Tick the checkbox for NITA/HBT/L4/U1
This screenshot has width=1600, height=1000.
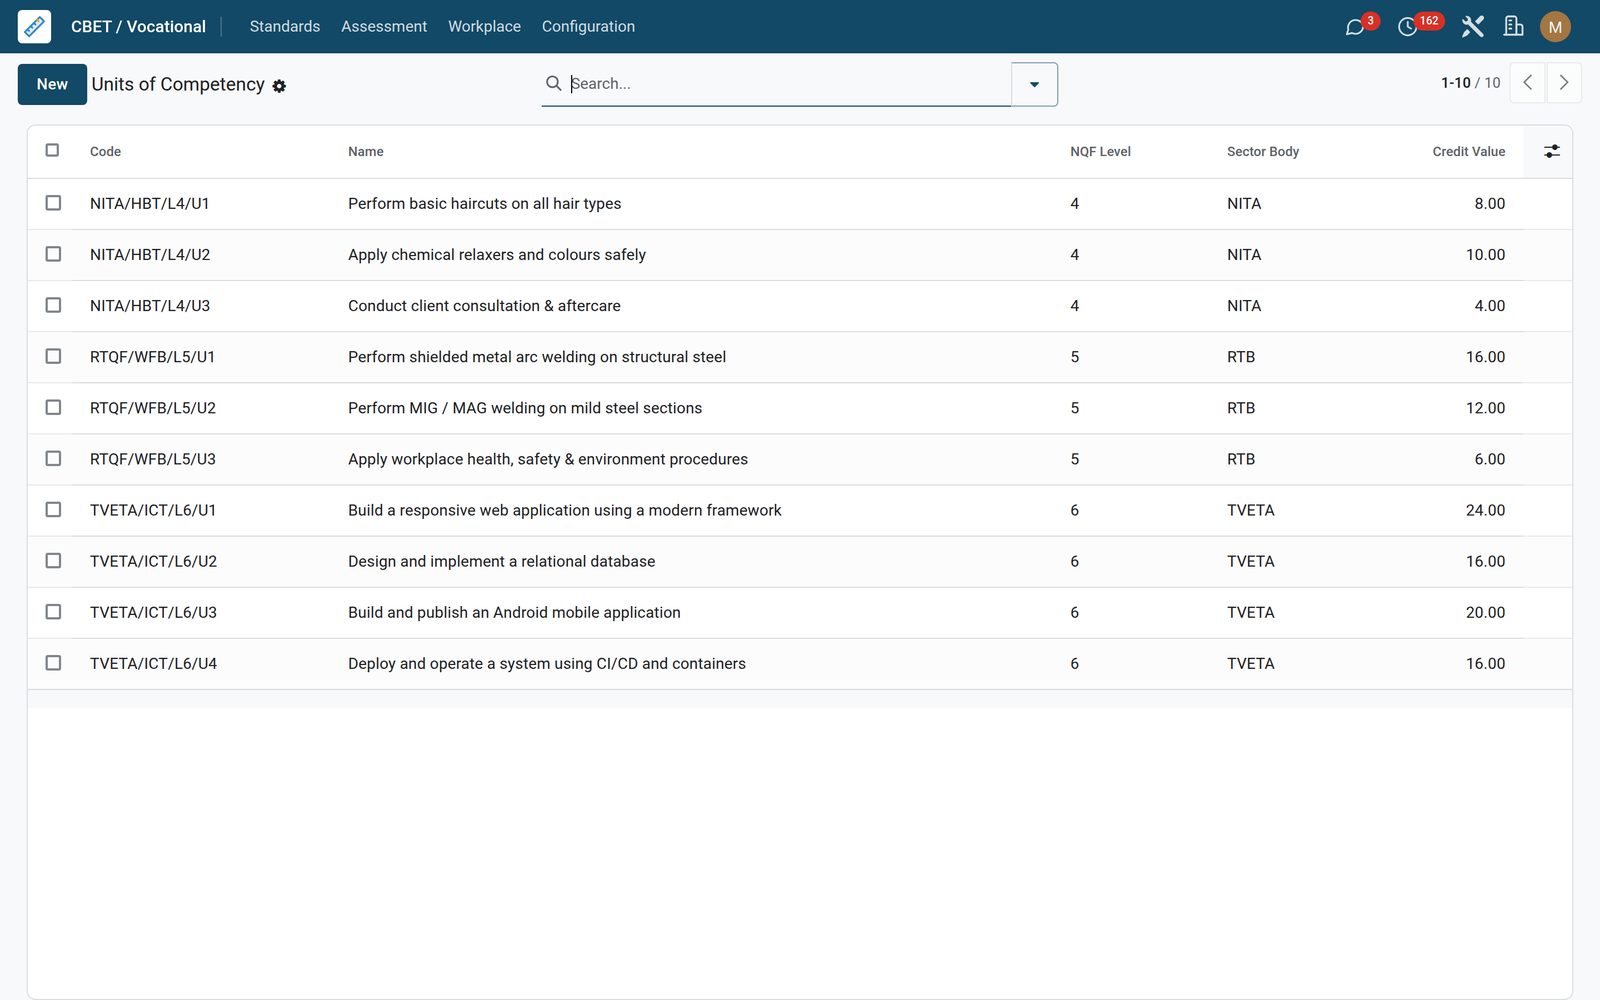tap(53, 203)
